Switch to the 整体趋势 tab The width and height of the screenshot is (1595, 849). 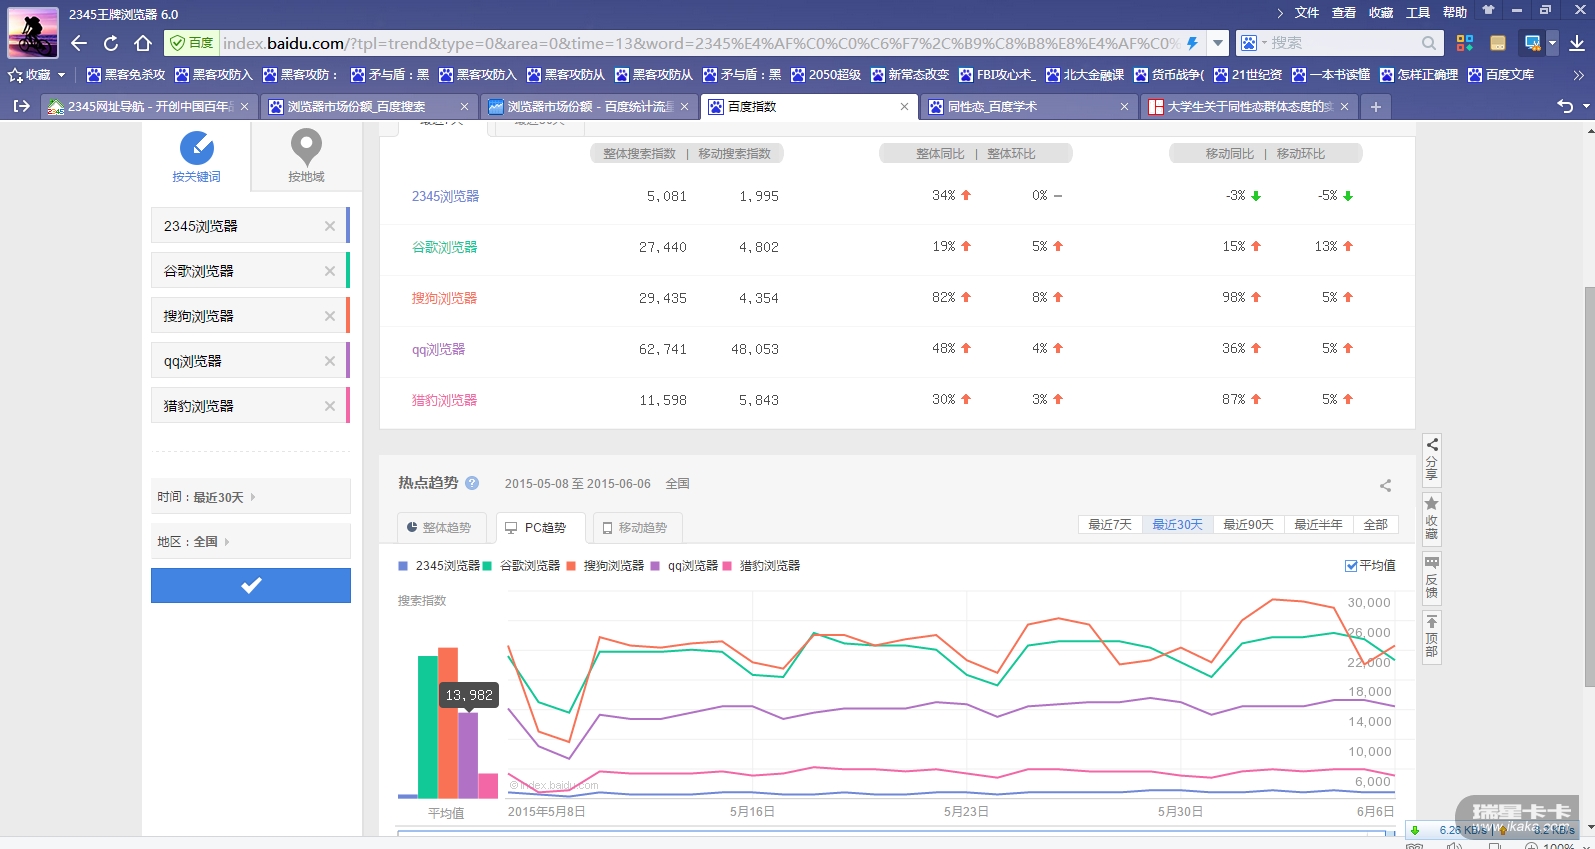(x=440, y=528)
